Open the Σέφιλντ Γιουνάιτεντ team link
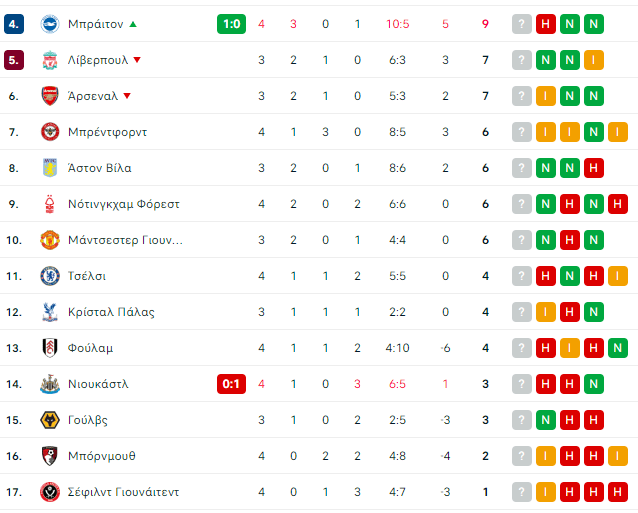Screen dimensions: 638x513 [123, 492]
